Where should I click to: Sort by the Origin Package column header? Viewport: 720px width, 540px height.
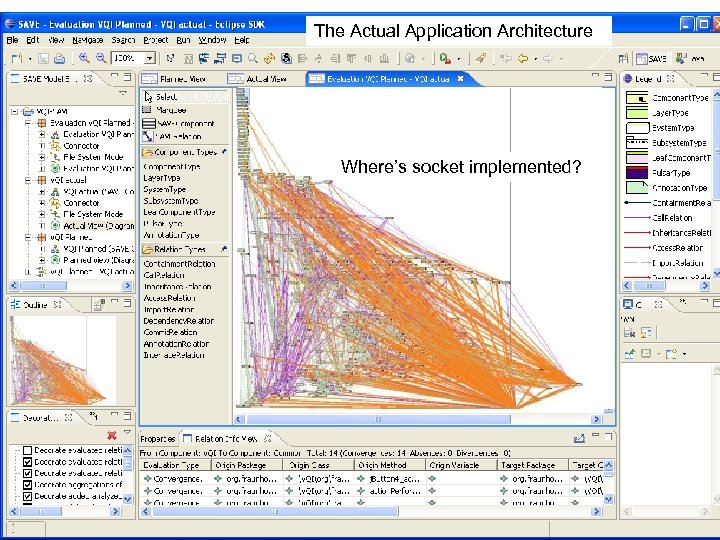tap(247, 465)
